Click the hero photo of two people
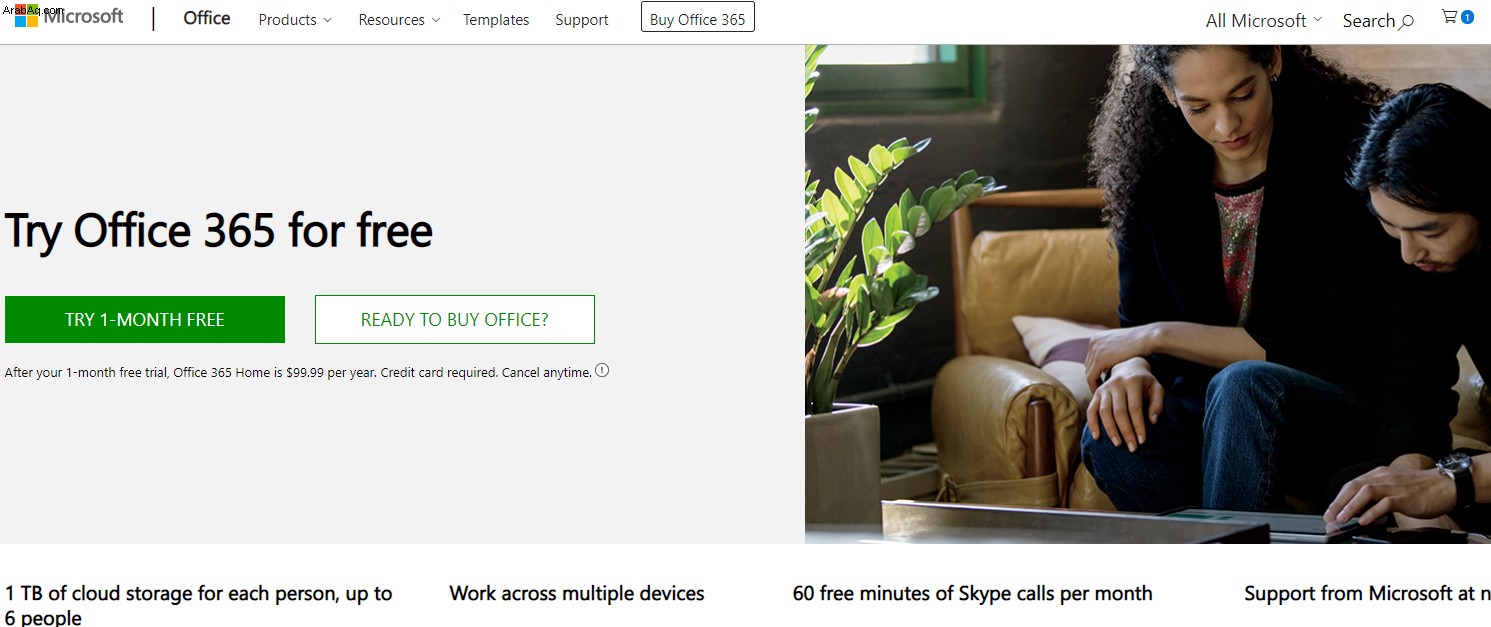The width and height of the screenshot is (1491, 627). (x=1148, y=294)
